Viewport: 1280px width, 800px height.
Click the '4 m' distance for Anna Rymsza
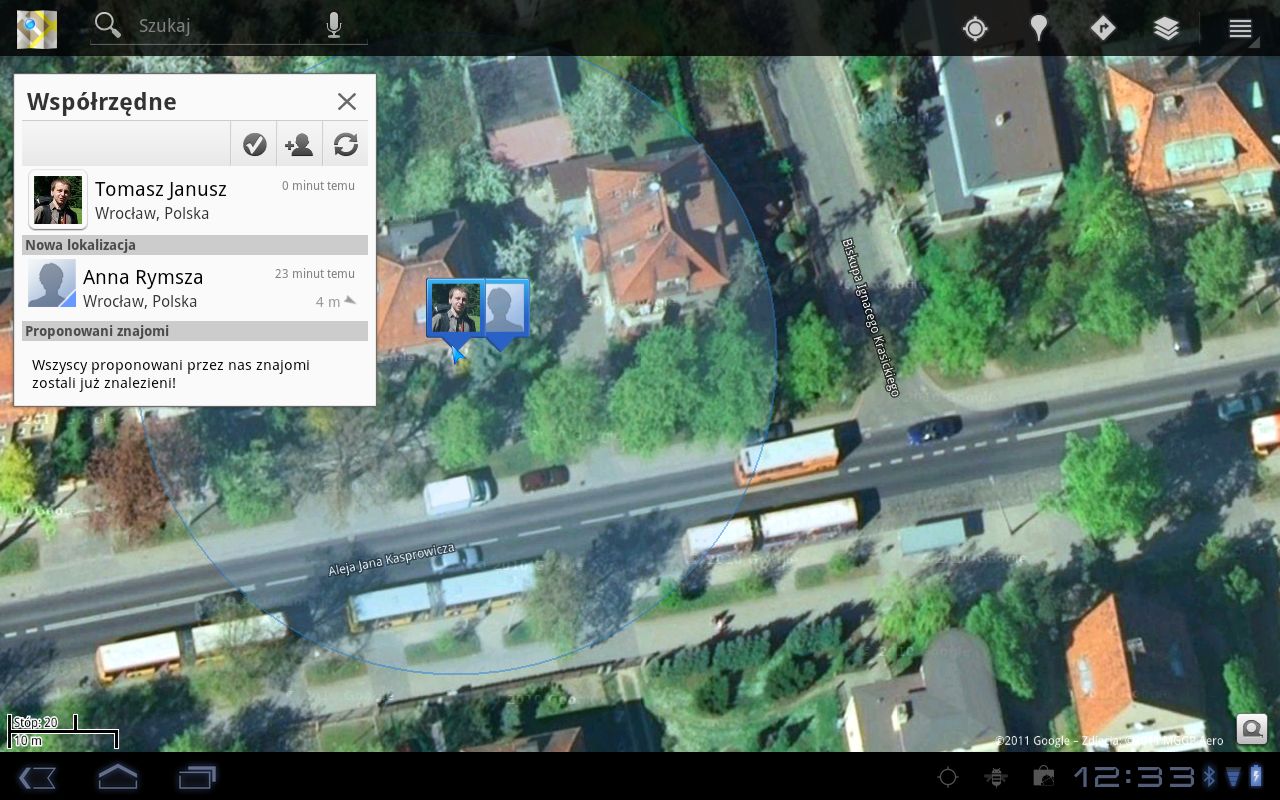click(328, 302)
